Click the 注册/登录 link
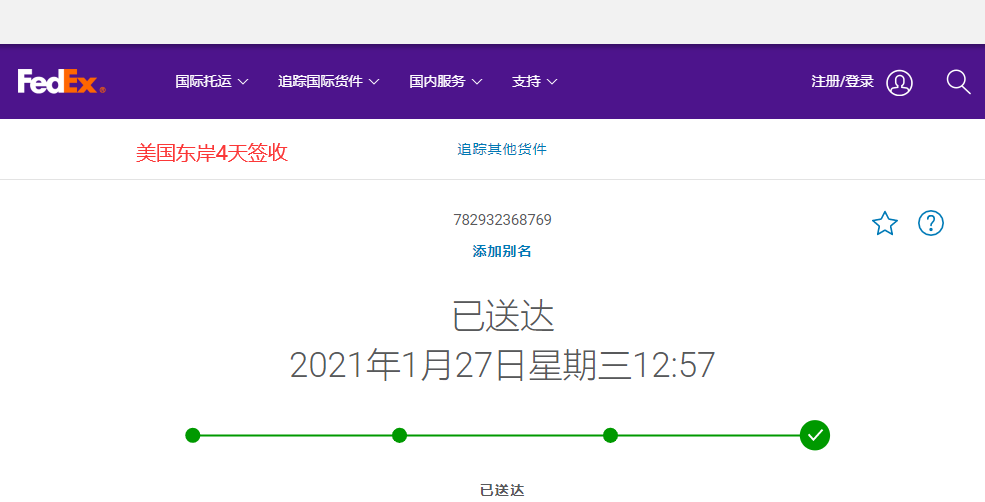985x502 pixels. [x=842, y=81]
